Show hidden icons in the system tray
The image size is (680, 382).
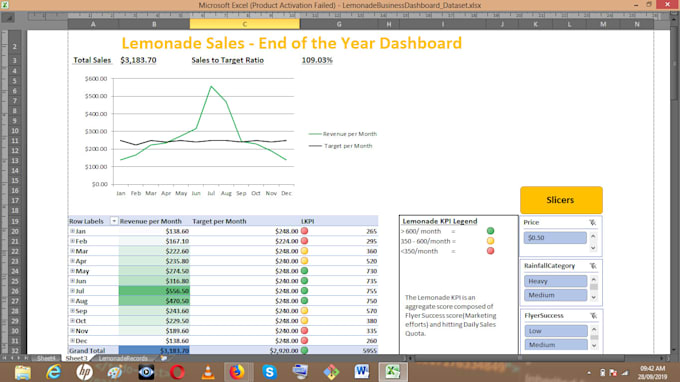[x=589, y=373]
